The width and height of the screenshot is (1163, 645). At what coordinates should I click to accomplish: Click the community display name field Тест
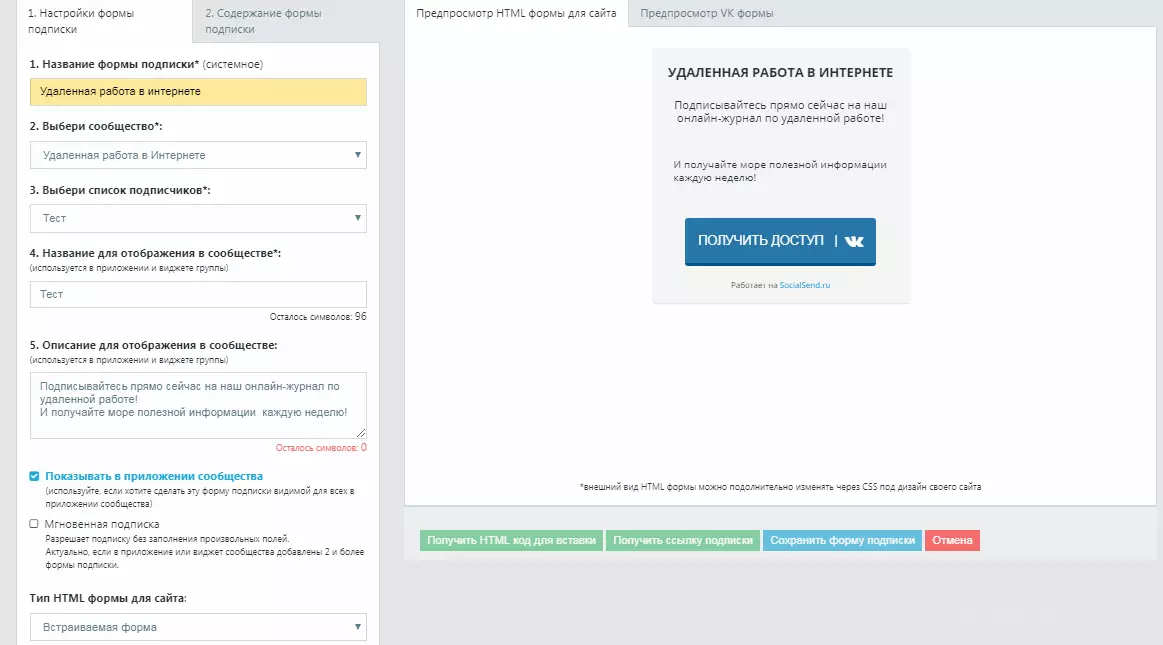198,294
